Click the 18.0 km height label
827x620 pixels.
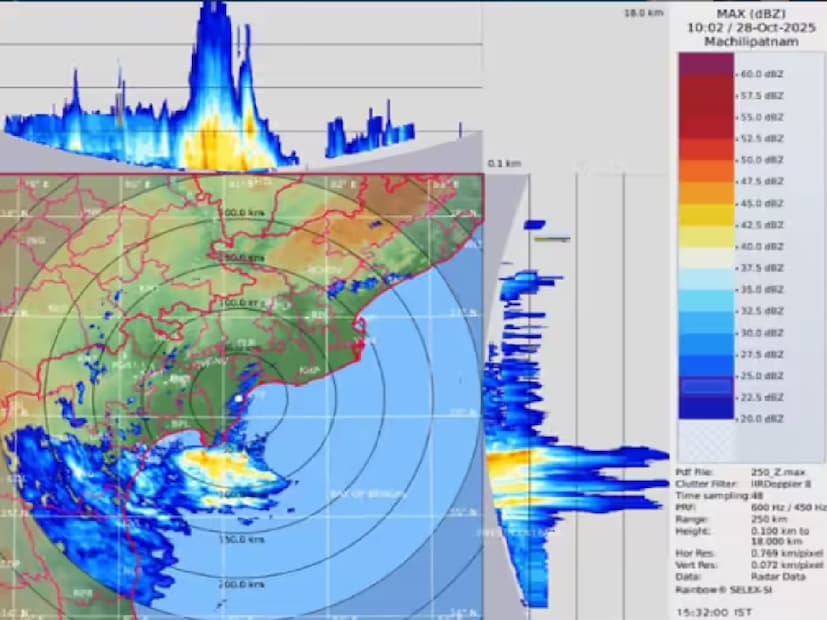643,13
